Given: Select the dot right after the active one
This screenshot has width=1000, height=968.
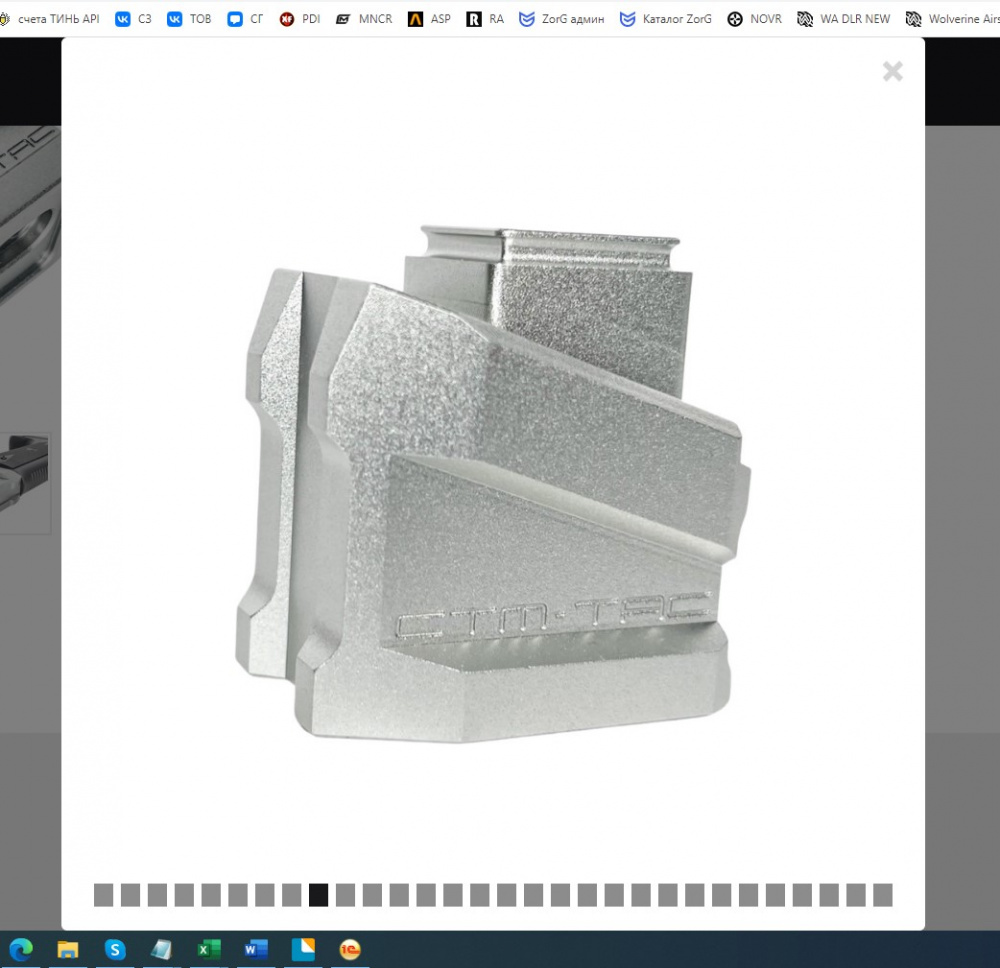Looking at the screenshot, I should tap(345, 895).
